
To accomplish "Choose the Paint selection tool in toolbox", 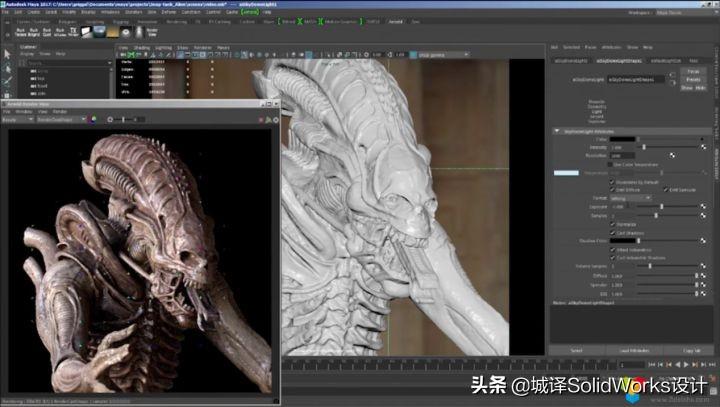I will click(7, 81).
